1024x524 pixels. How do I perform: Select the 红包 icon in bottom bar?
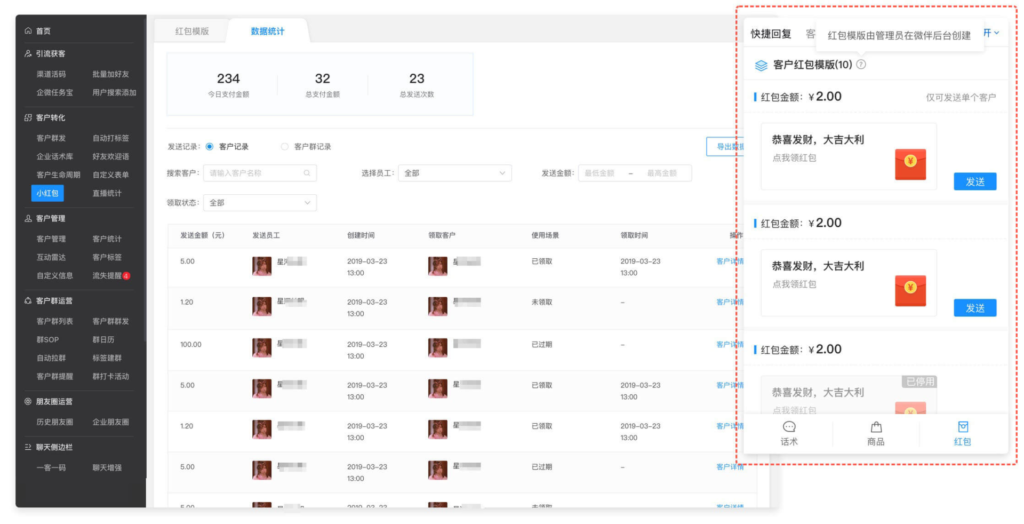coord(962,427)
